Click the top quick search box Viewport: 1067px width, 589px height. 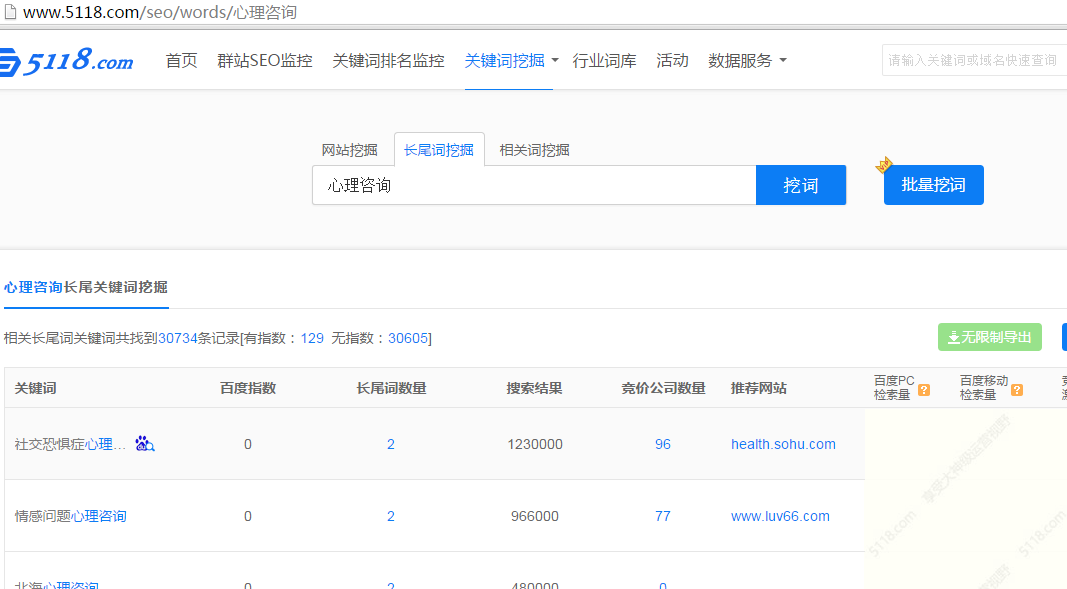click(x=973, y=61)
